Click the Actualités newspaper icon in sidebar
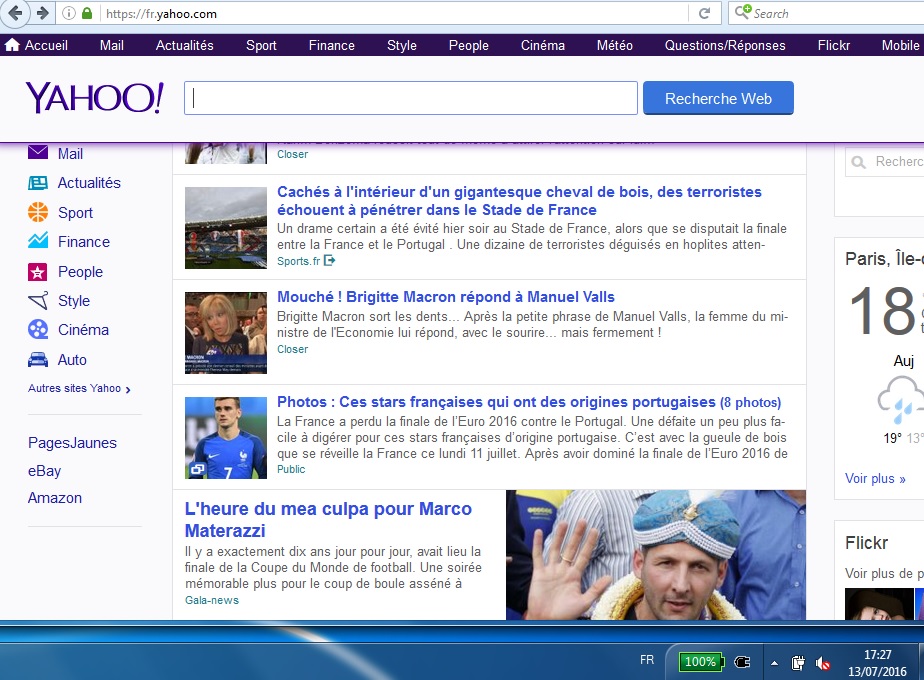924x680 pixels. 38,183
